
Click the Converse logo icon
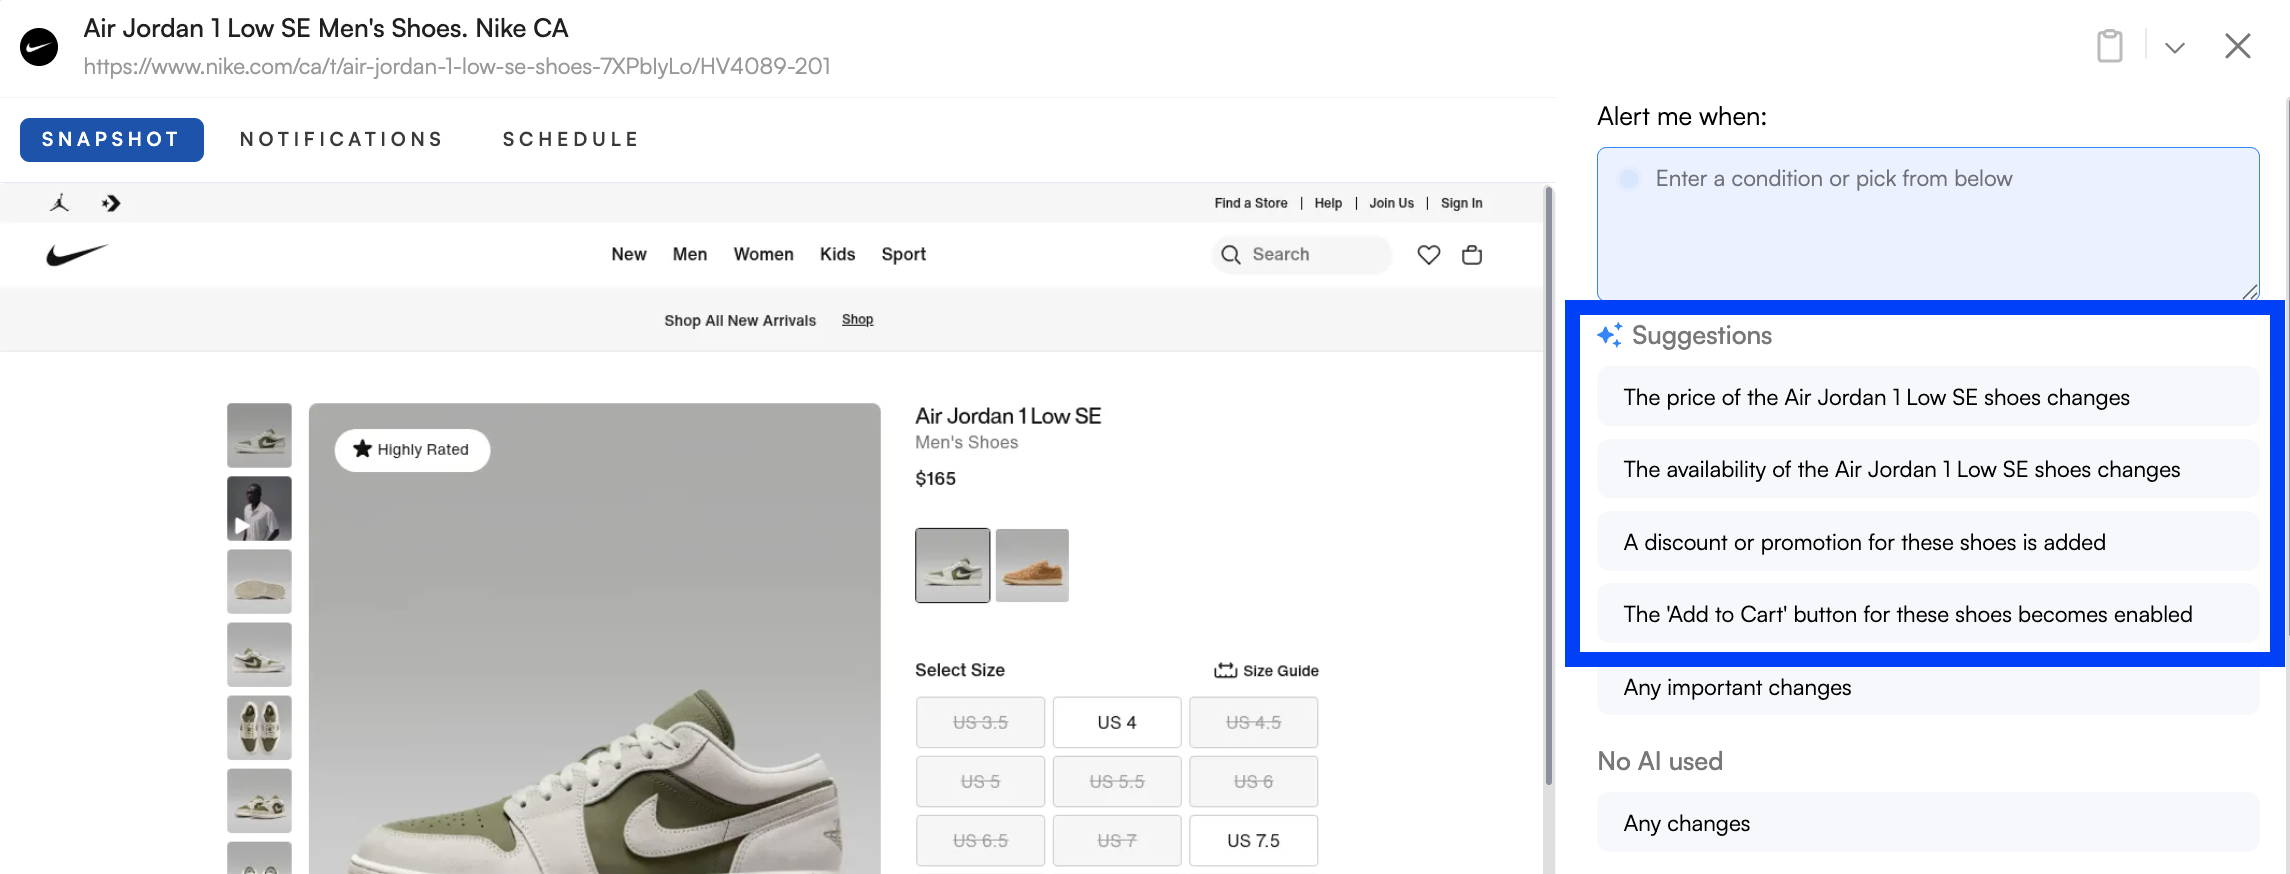click(110, 203)
